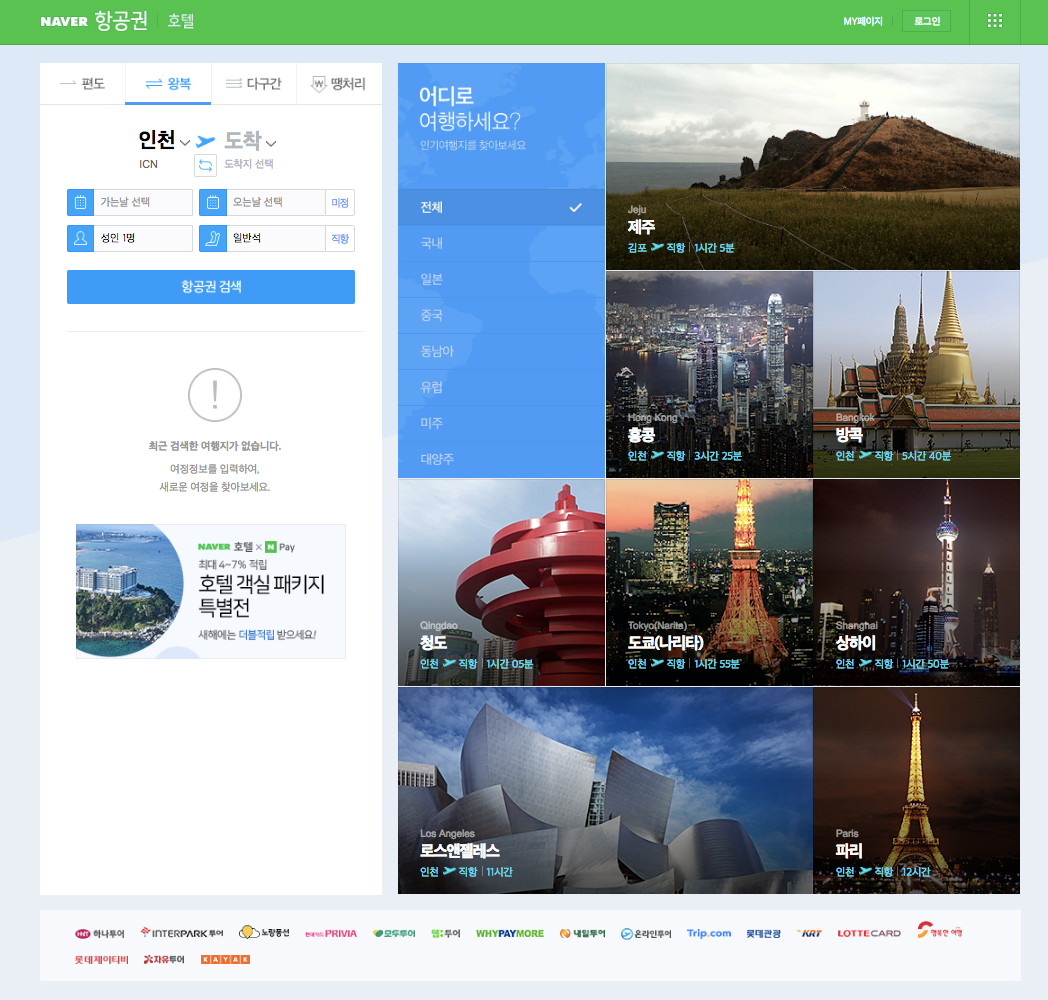Expand the 도착 arrival city dropdown
The height and width of the screenshot is (1000, 1048).
tap(250, 140)
